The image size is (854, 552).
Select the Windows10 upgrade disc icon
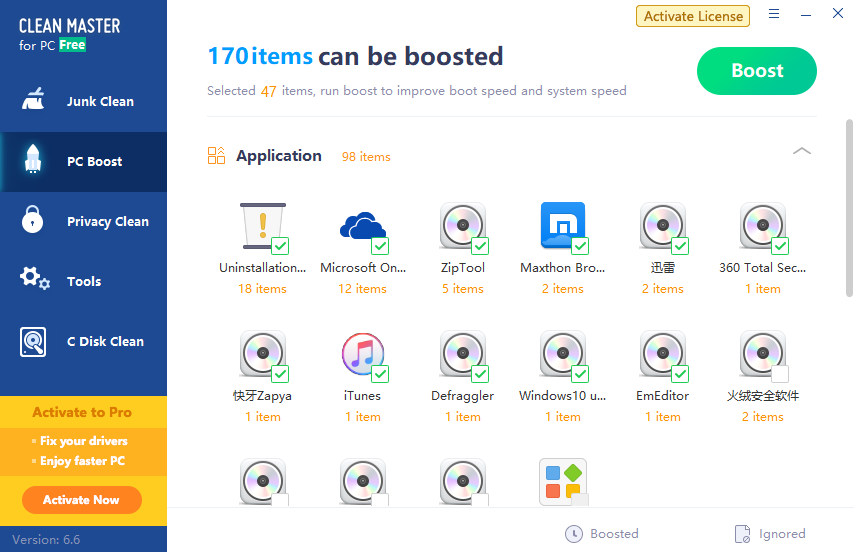tap(563, 353)
